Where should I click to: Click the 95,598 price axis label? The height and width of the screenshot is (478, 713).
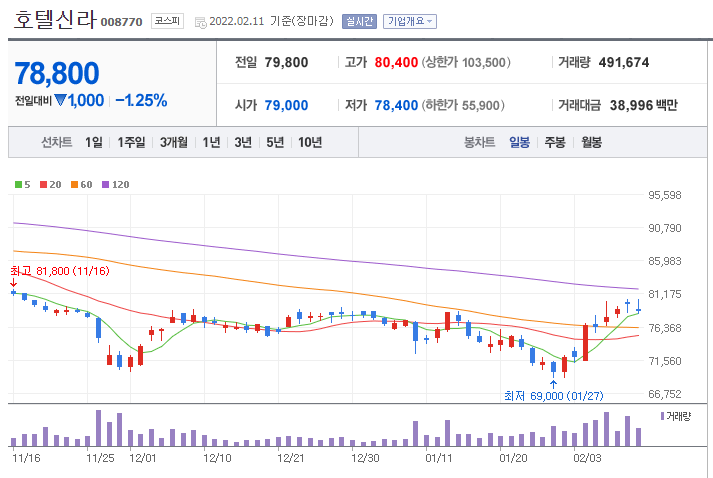click(x=665, y=196)
